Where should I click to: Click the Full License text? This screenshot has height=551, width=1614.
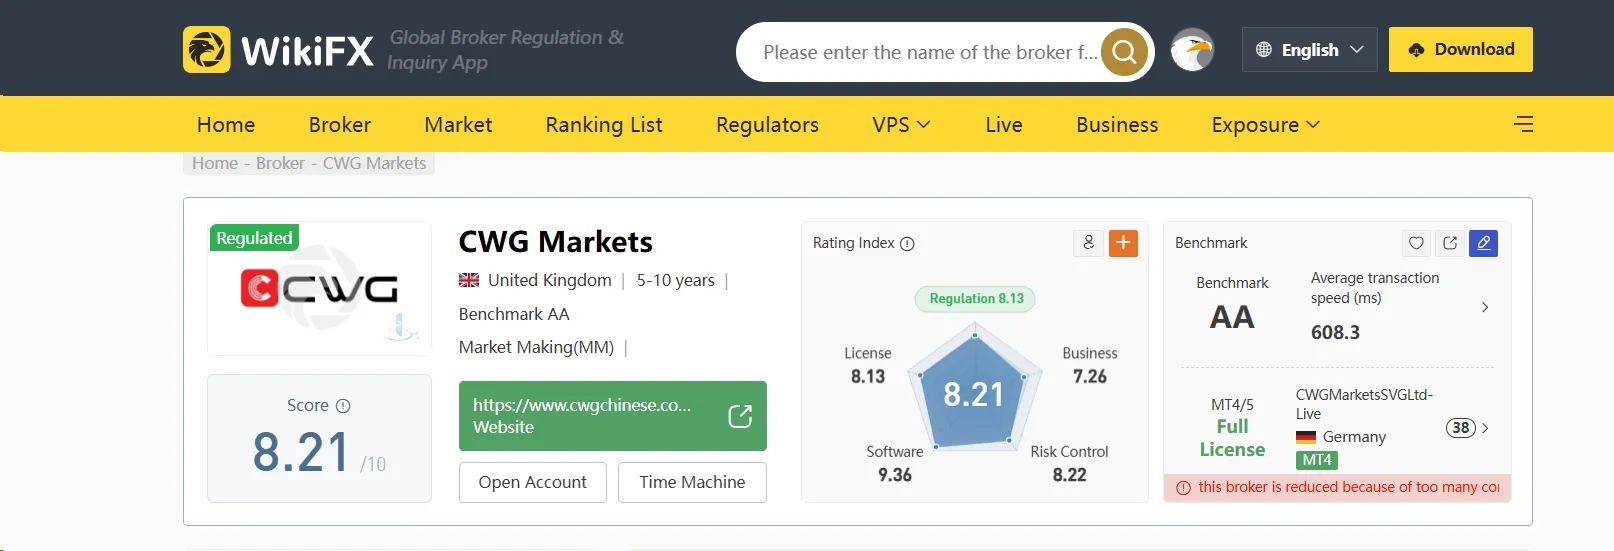pyautogui.click(x=1232, y=438)
